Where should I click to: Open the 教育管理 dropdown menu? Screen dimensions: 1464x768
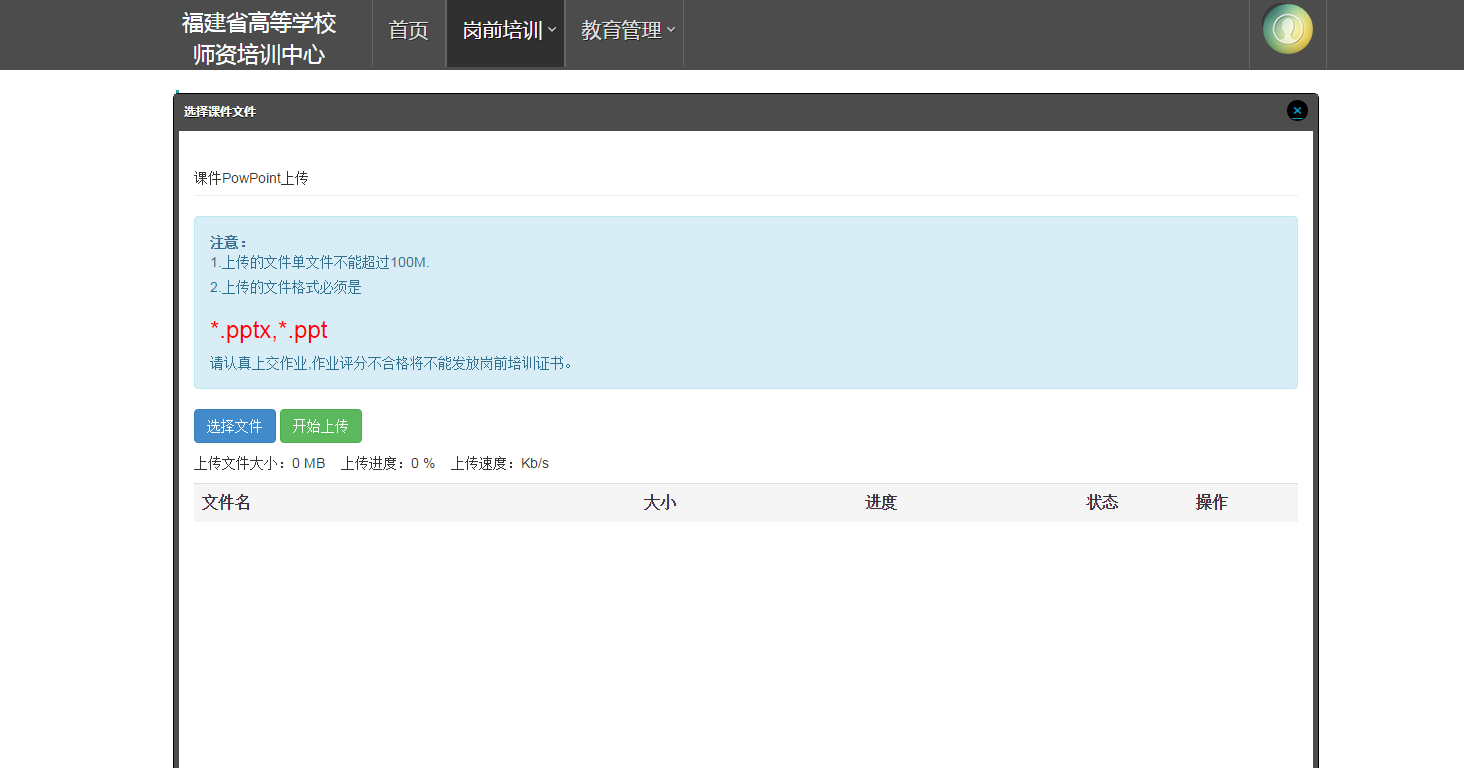627,31
